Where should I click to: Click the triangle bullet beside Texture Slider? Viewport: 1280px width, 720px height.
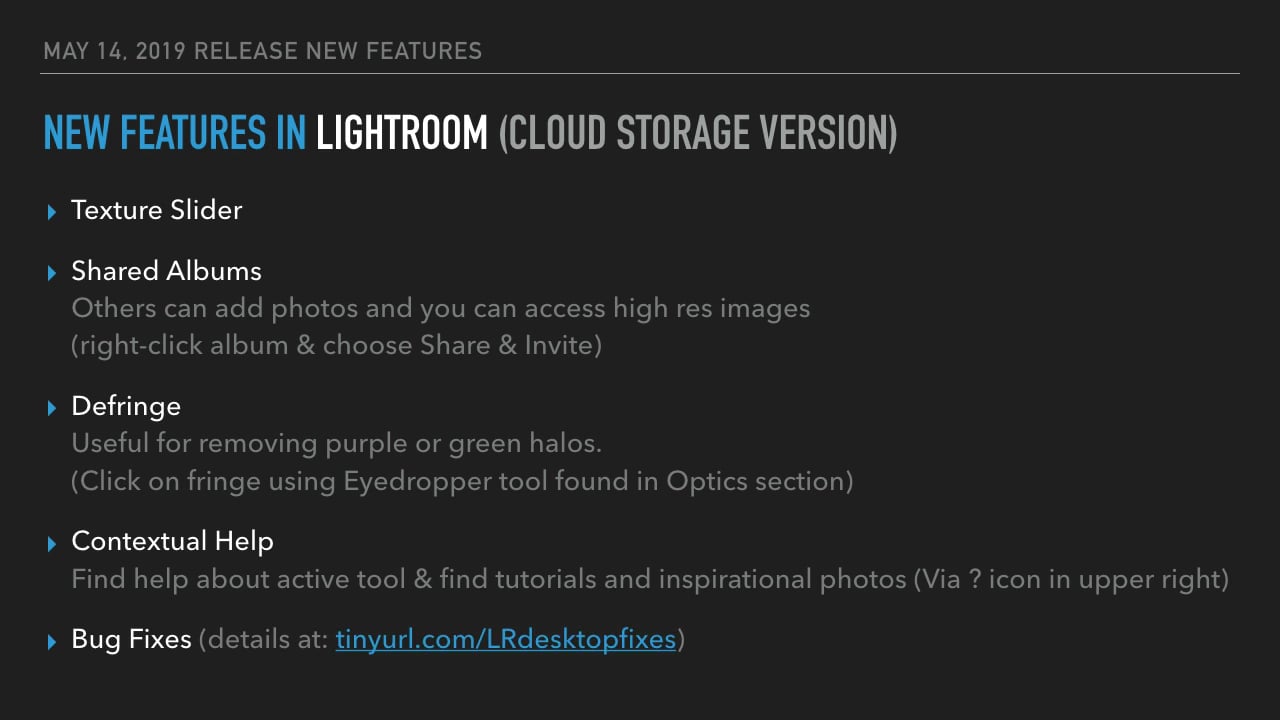52,212
